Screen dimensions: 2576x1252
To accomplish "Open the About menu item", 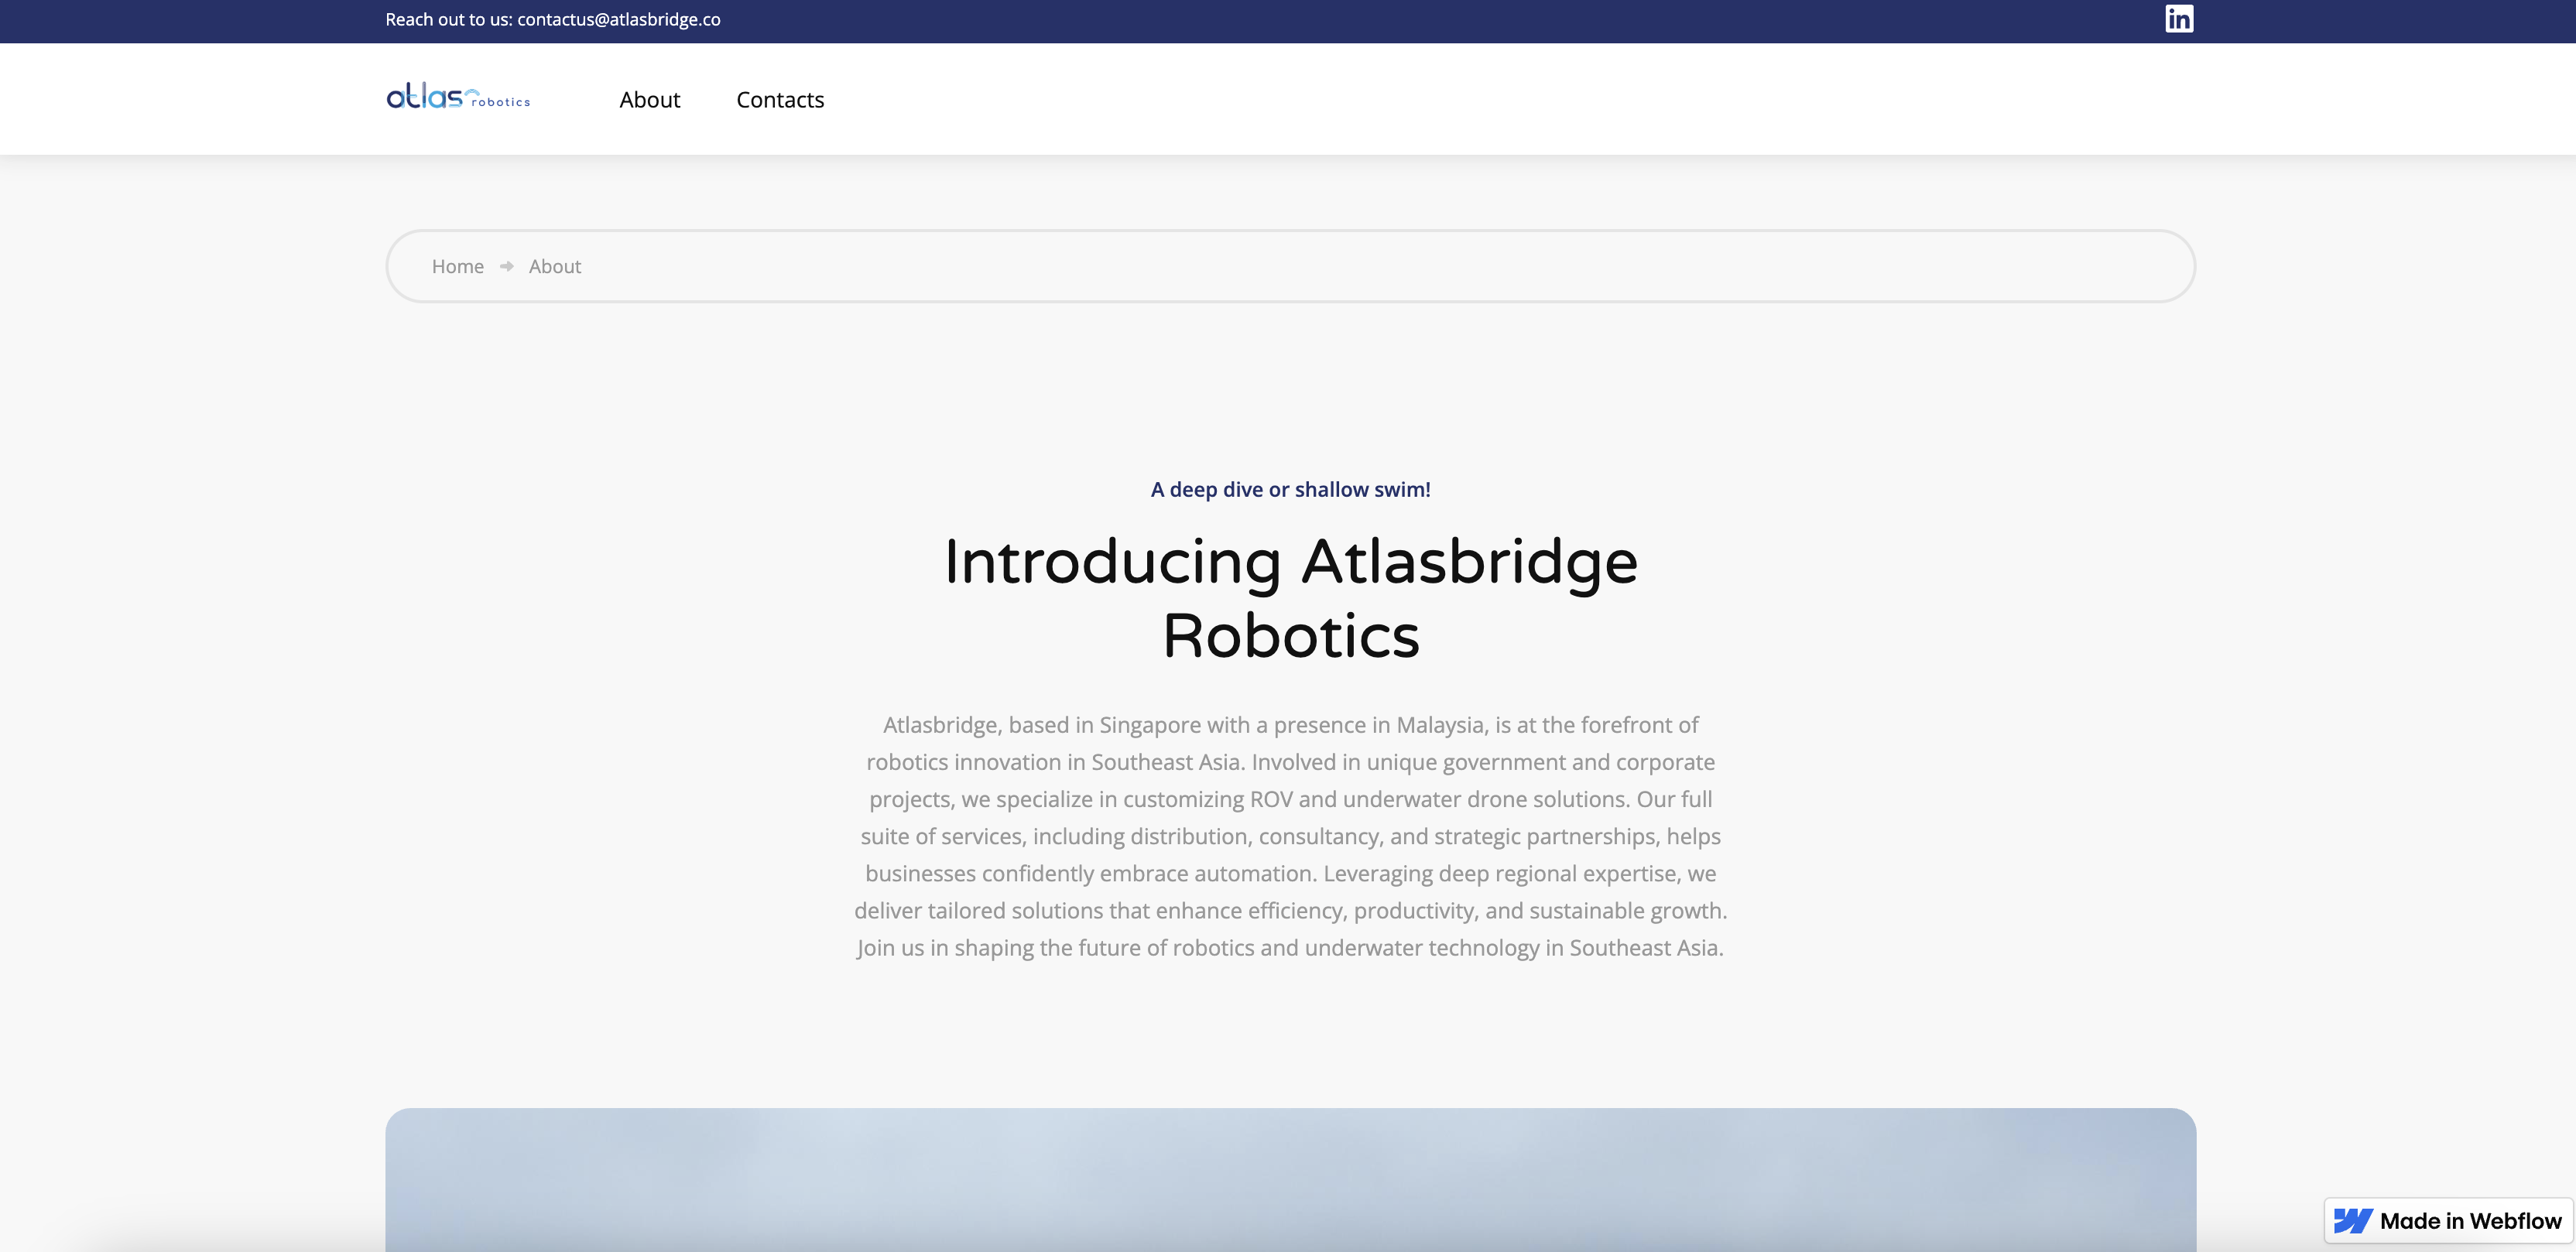I will [x=649, y=100].
